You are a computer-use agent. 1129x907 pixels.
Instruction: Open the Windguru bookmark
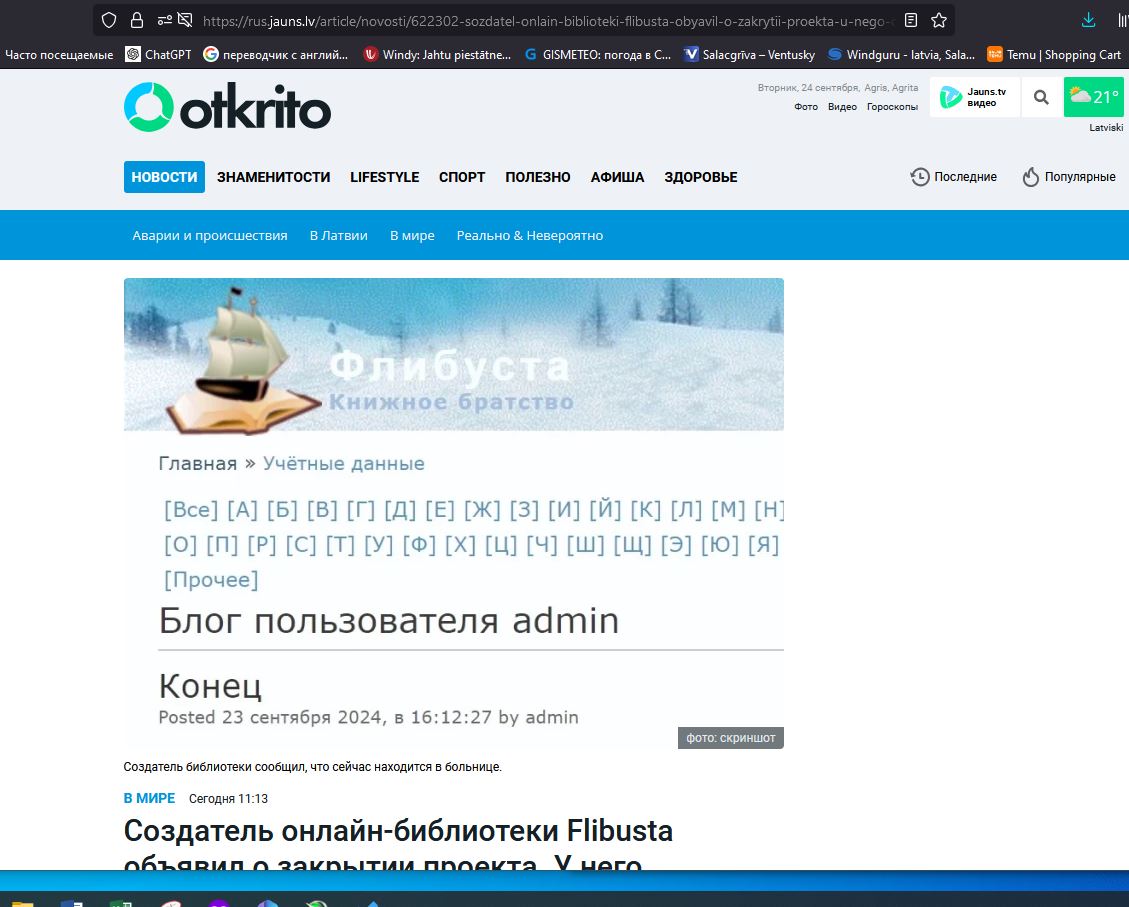pyautogui.click(x=901, y=55)
